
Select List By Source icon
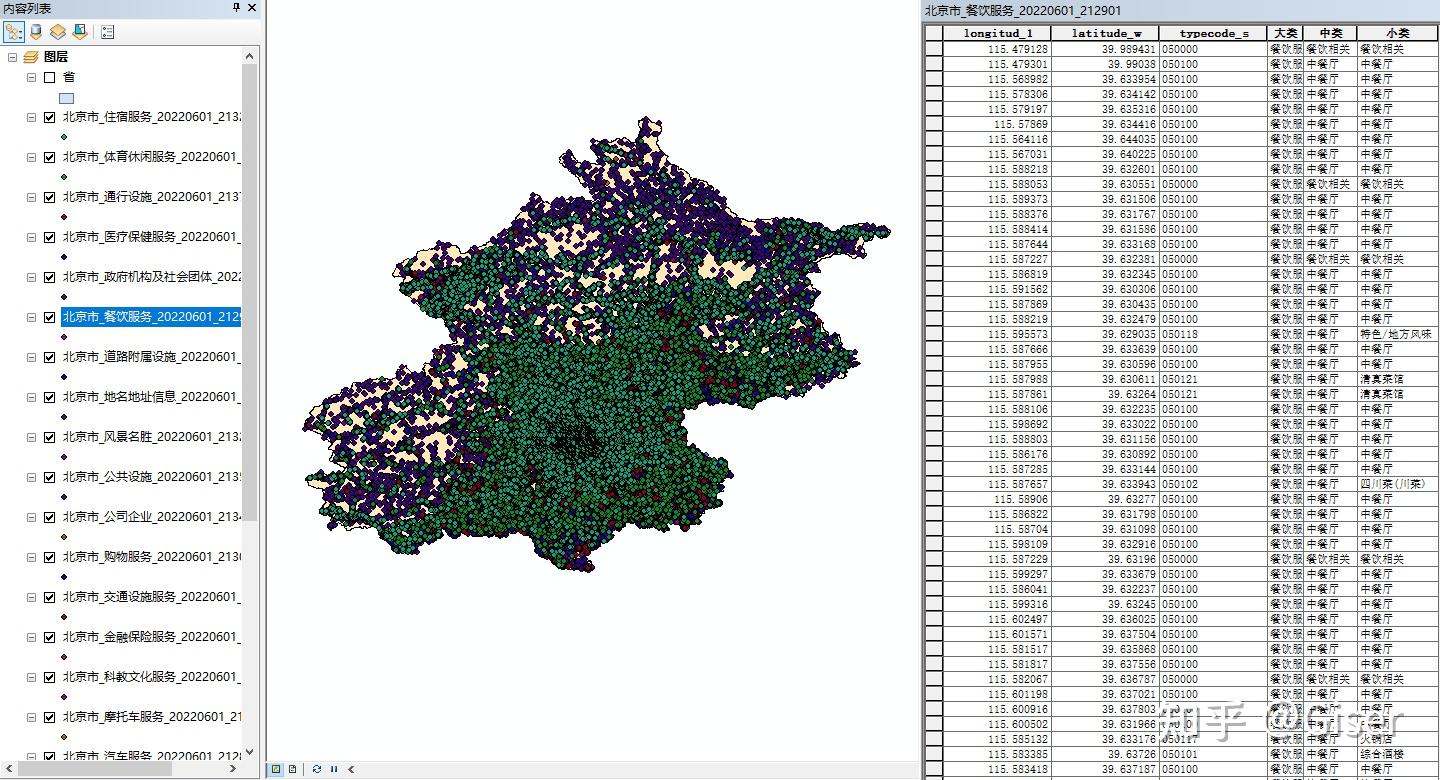36,32
